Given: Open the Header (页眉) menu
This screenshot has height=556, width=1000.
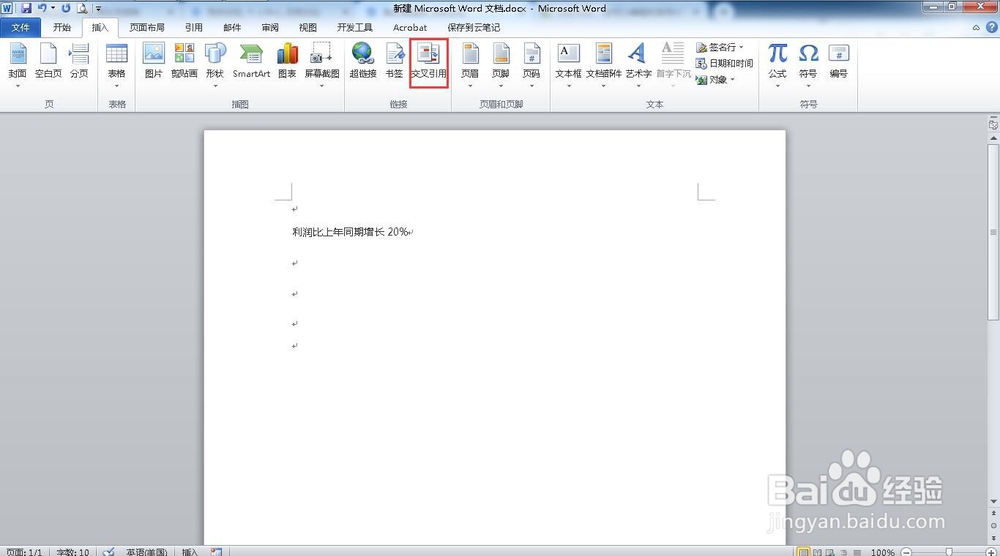Looking at the screenshot, I should 470,64.
